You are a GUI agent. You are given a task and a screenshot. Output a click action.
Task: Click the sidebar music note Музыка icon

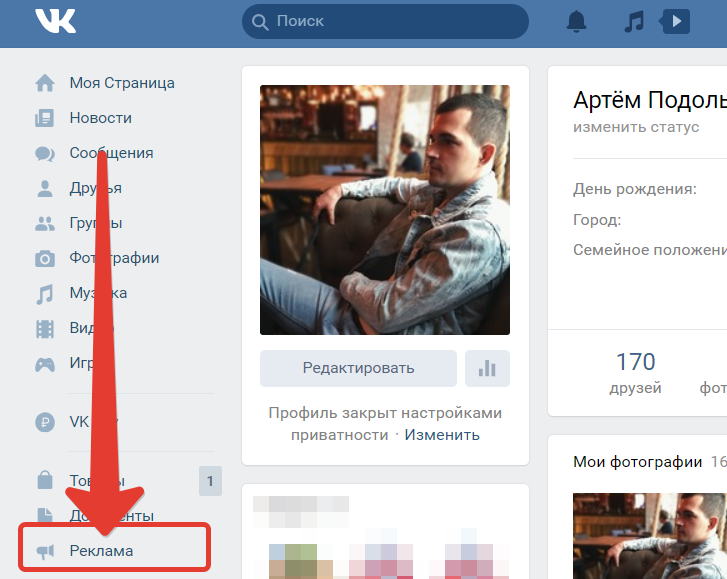click(45, 294)
